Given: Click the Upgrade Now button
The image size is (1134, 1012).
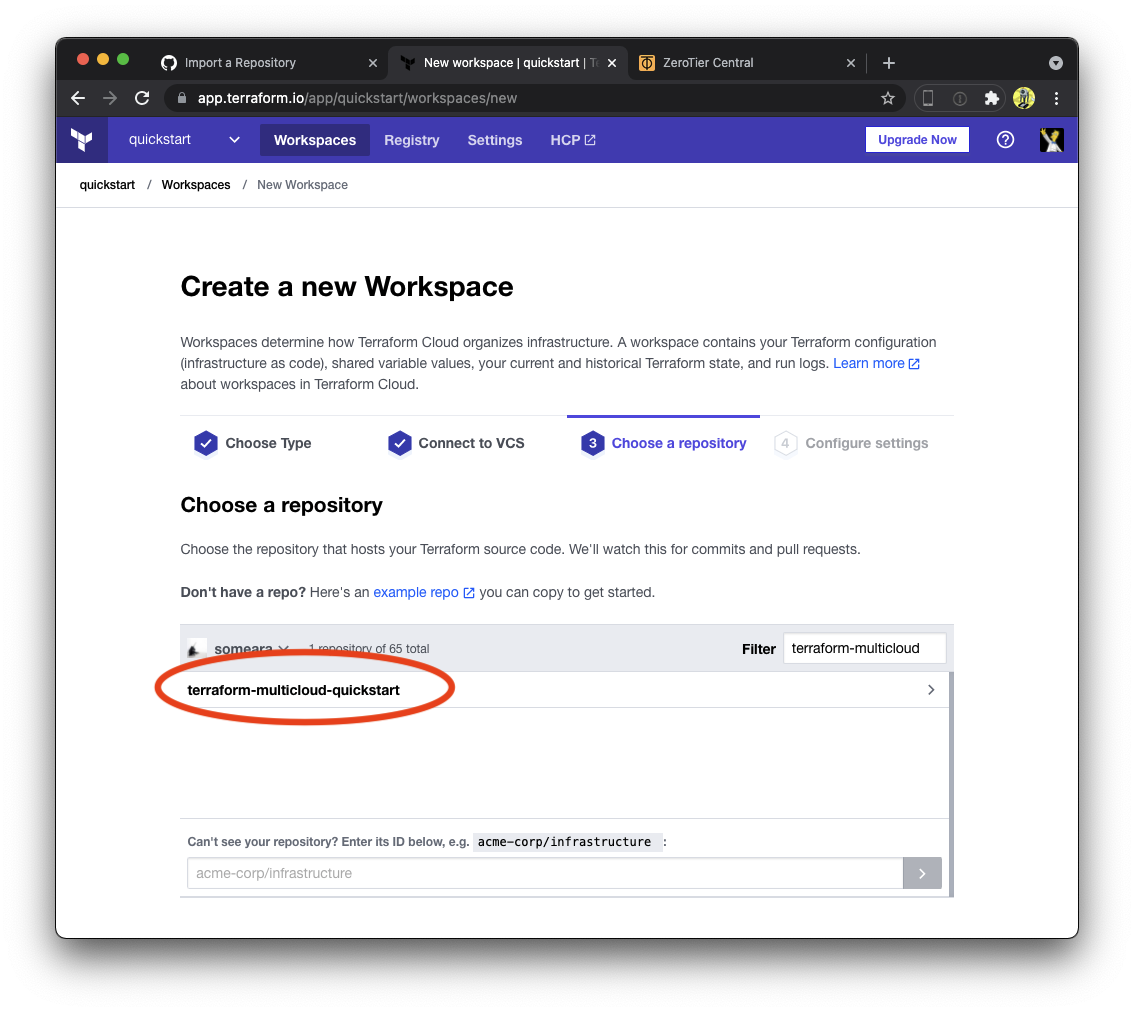Looking at the screenshot, I should pos(917,140).
